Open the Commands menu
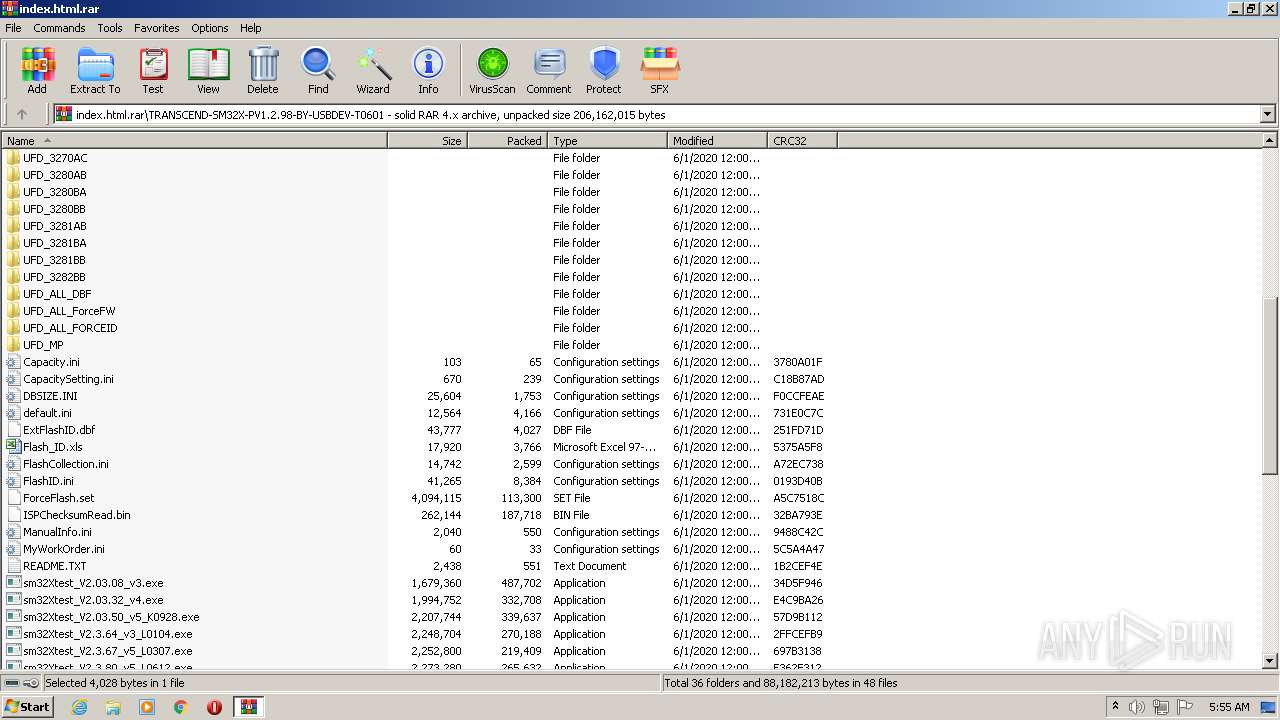1280x720 pixels. tap(59, 28)
